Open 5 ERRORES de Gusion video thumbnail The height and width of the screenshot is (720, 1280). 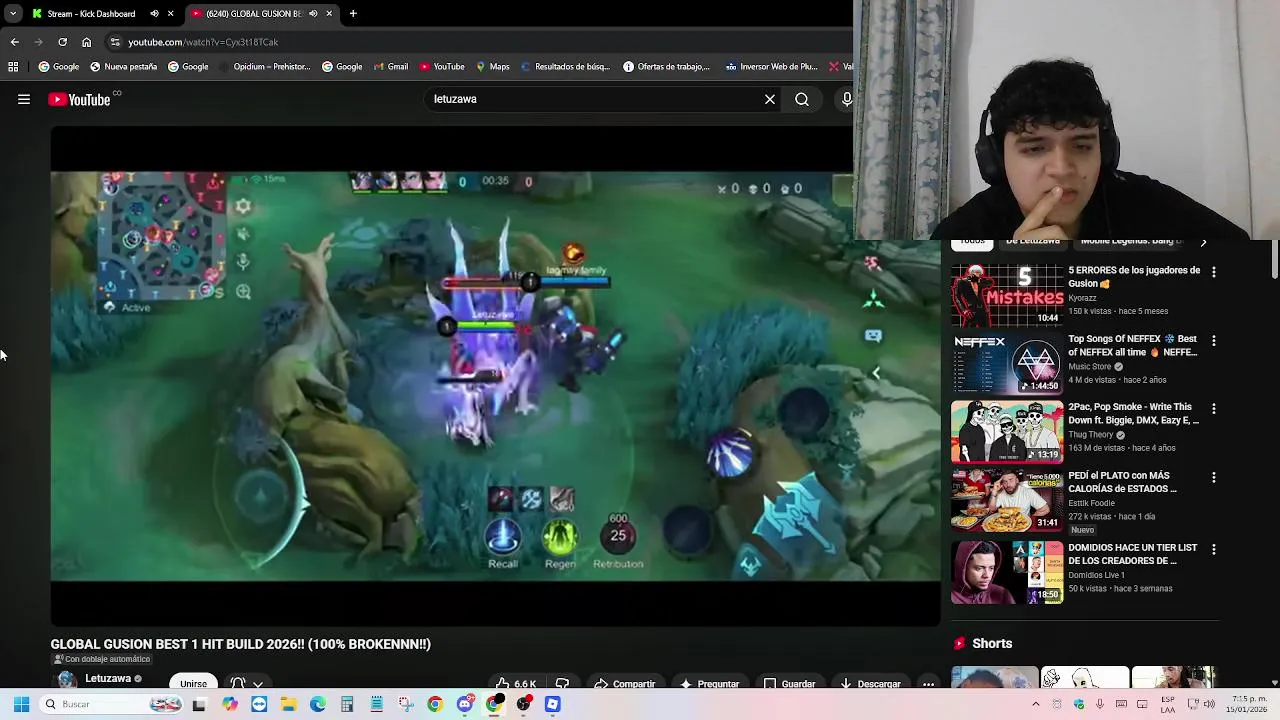click(1007, 295)
